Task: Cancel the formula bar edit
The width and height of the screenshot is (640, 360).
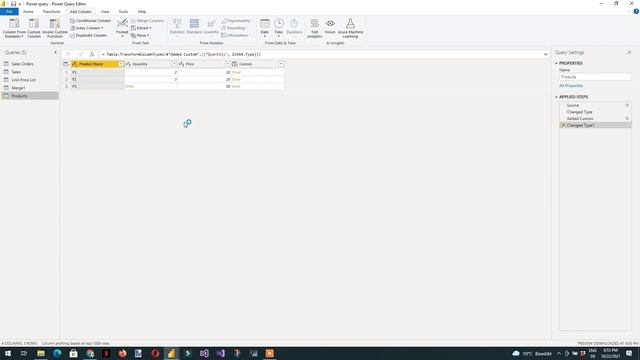Action: pyautogui.click(x=68, y=54)
